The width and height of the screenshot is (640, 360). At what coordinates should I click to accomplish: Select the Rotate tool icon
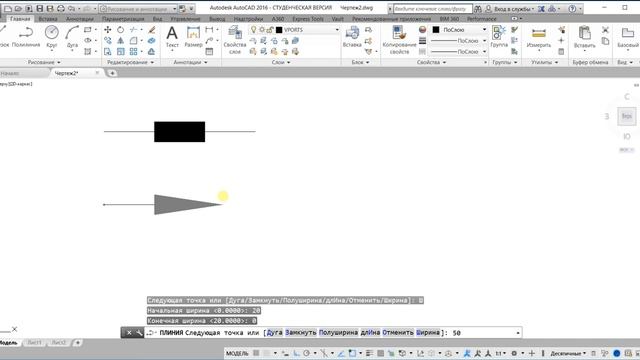click(x=120, y=30)
